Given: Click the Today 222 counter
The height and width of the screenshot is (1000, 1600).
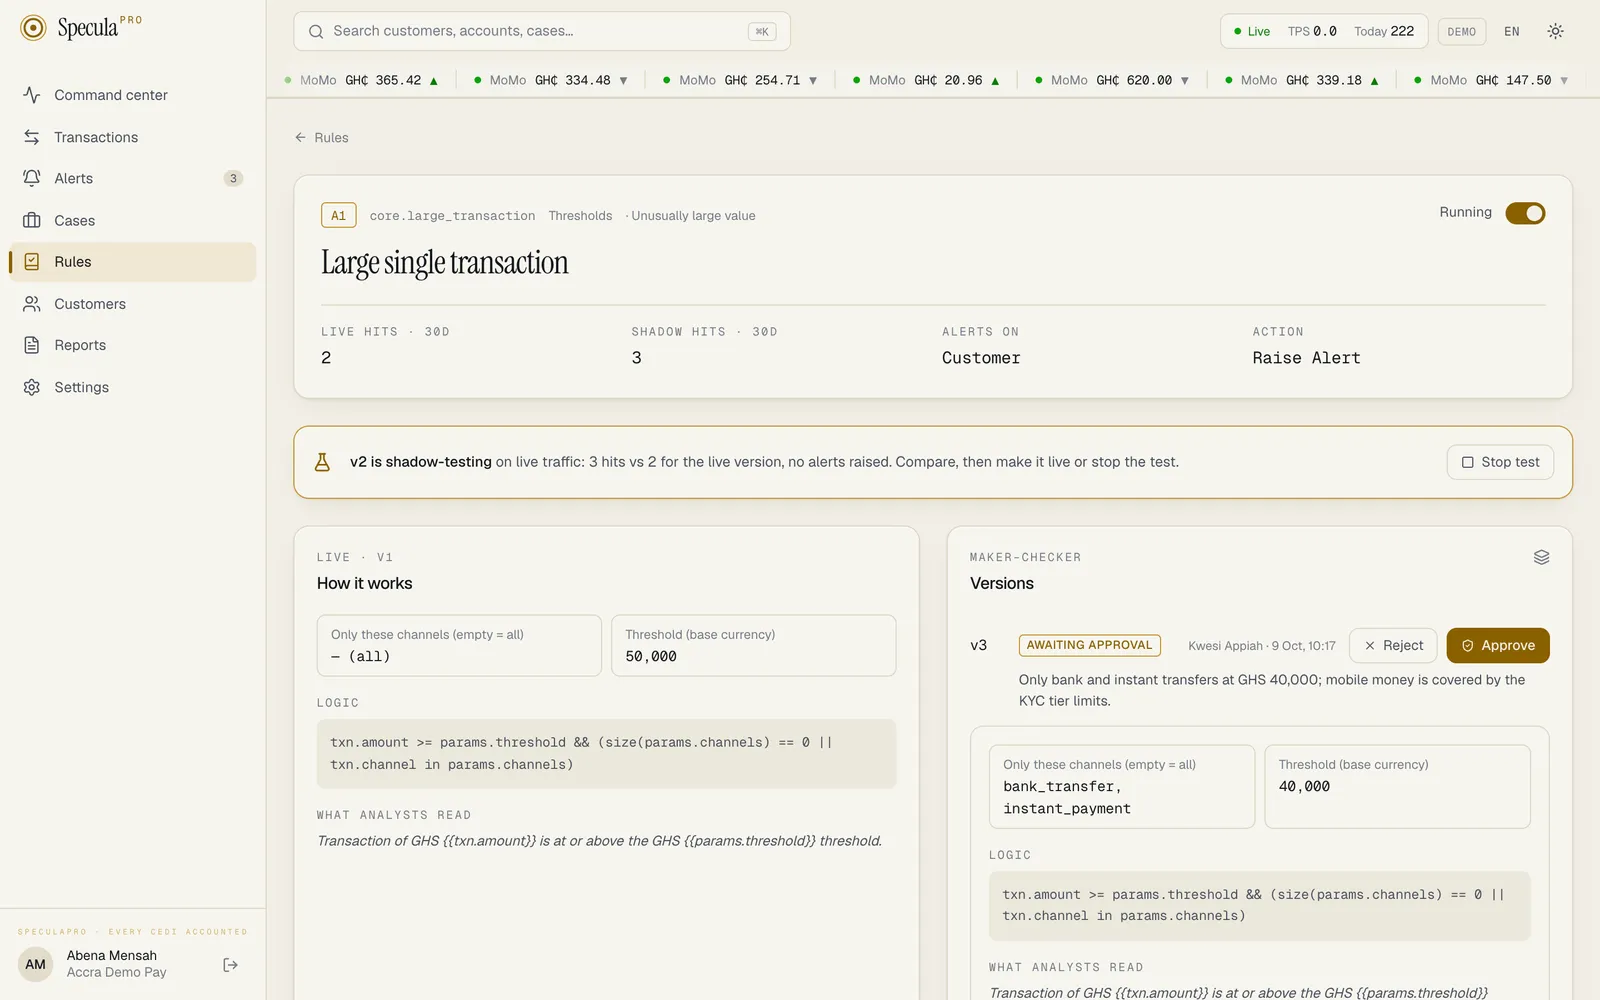Looking at the screenshot, I should tap(1384, 31).
